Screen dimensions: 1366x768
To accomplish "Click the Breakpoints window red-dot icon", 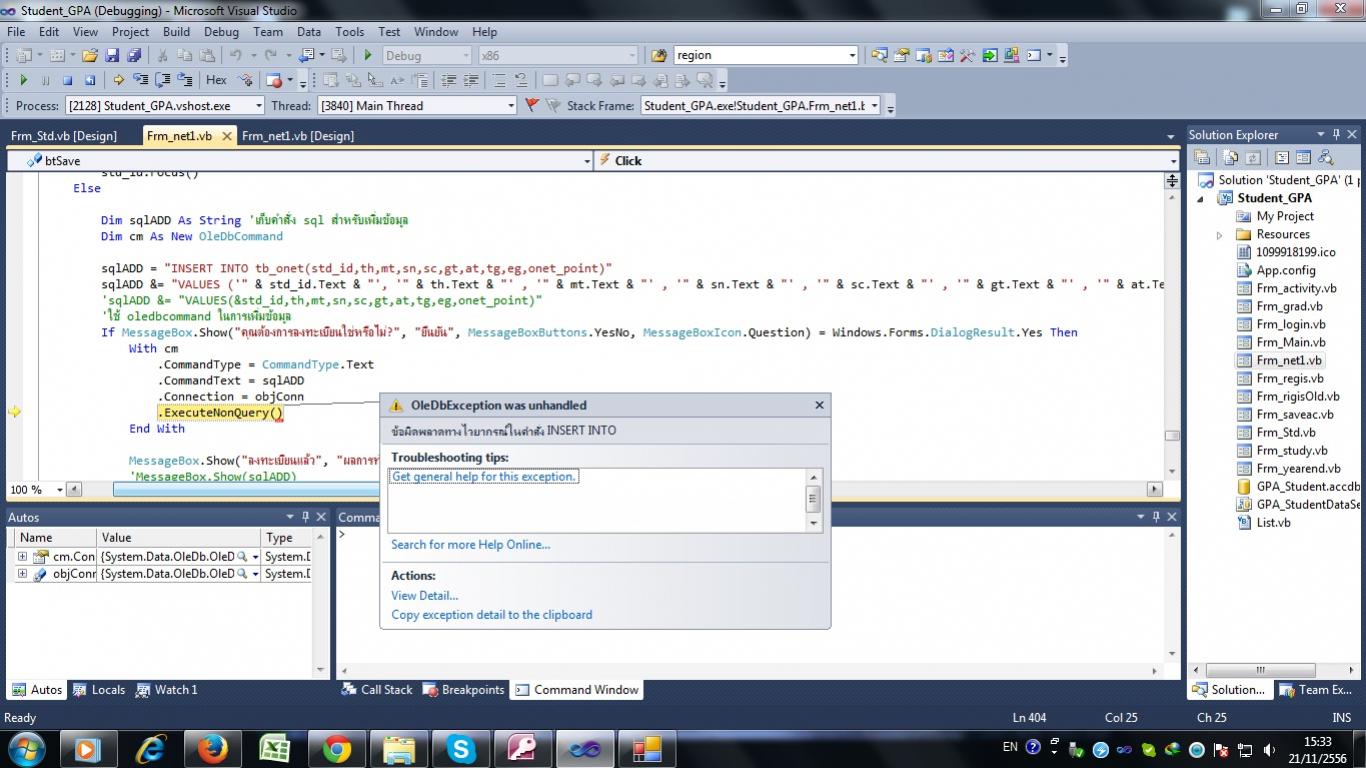I will [x=273, y=80].
